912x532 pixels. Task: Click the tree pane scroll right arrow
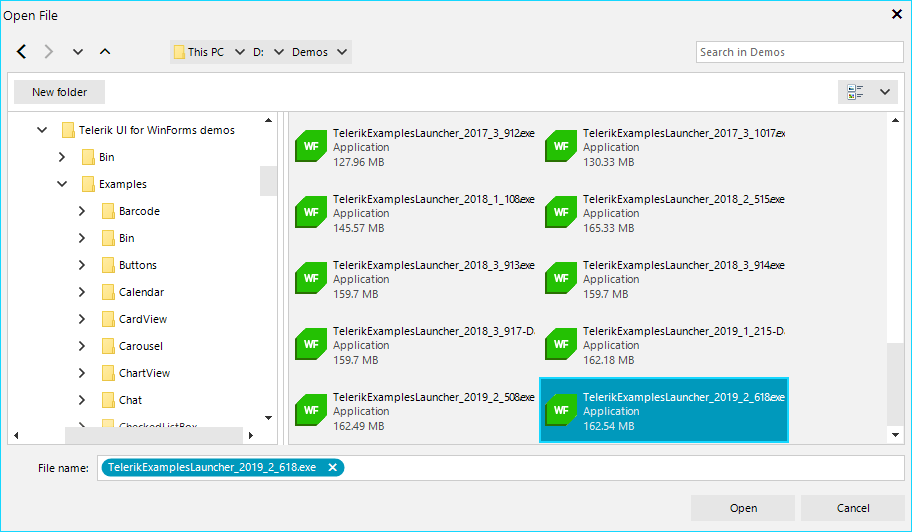(251, 435)
